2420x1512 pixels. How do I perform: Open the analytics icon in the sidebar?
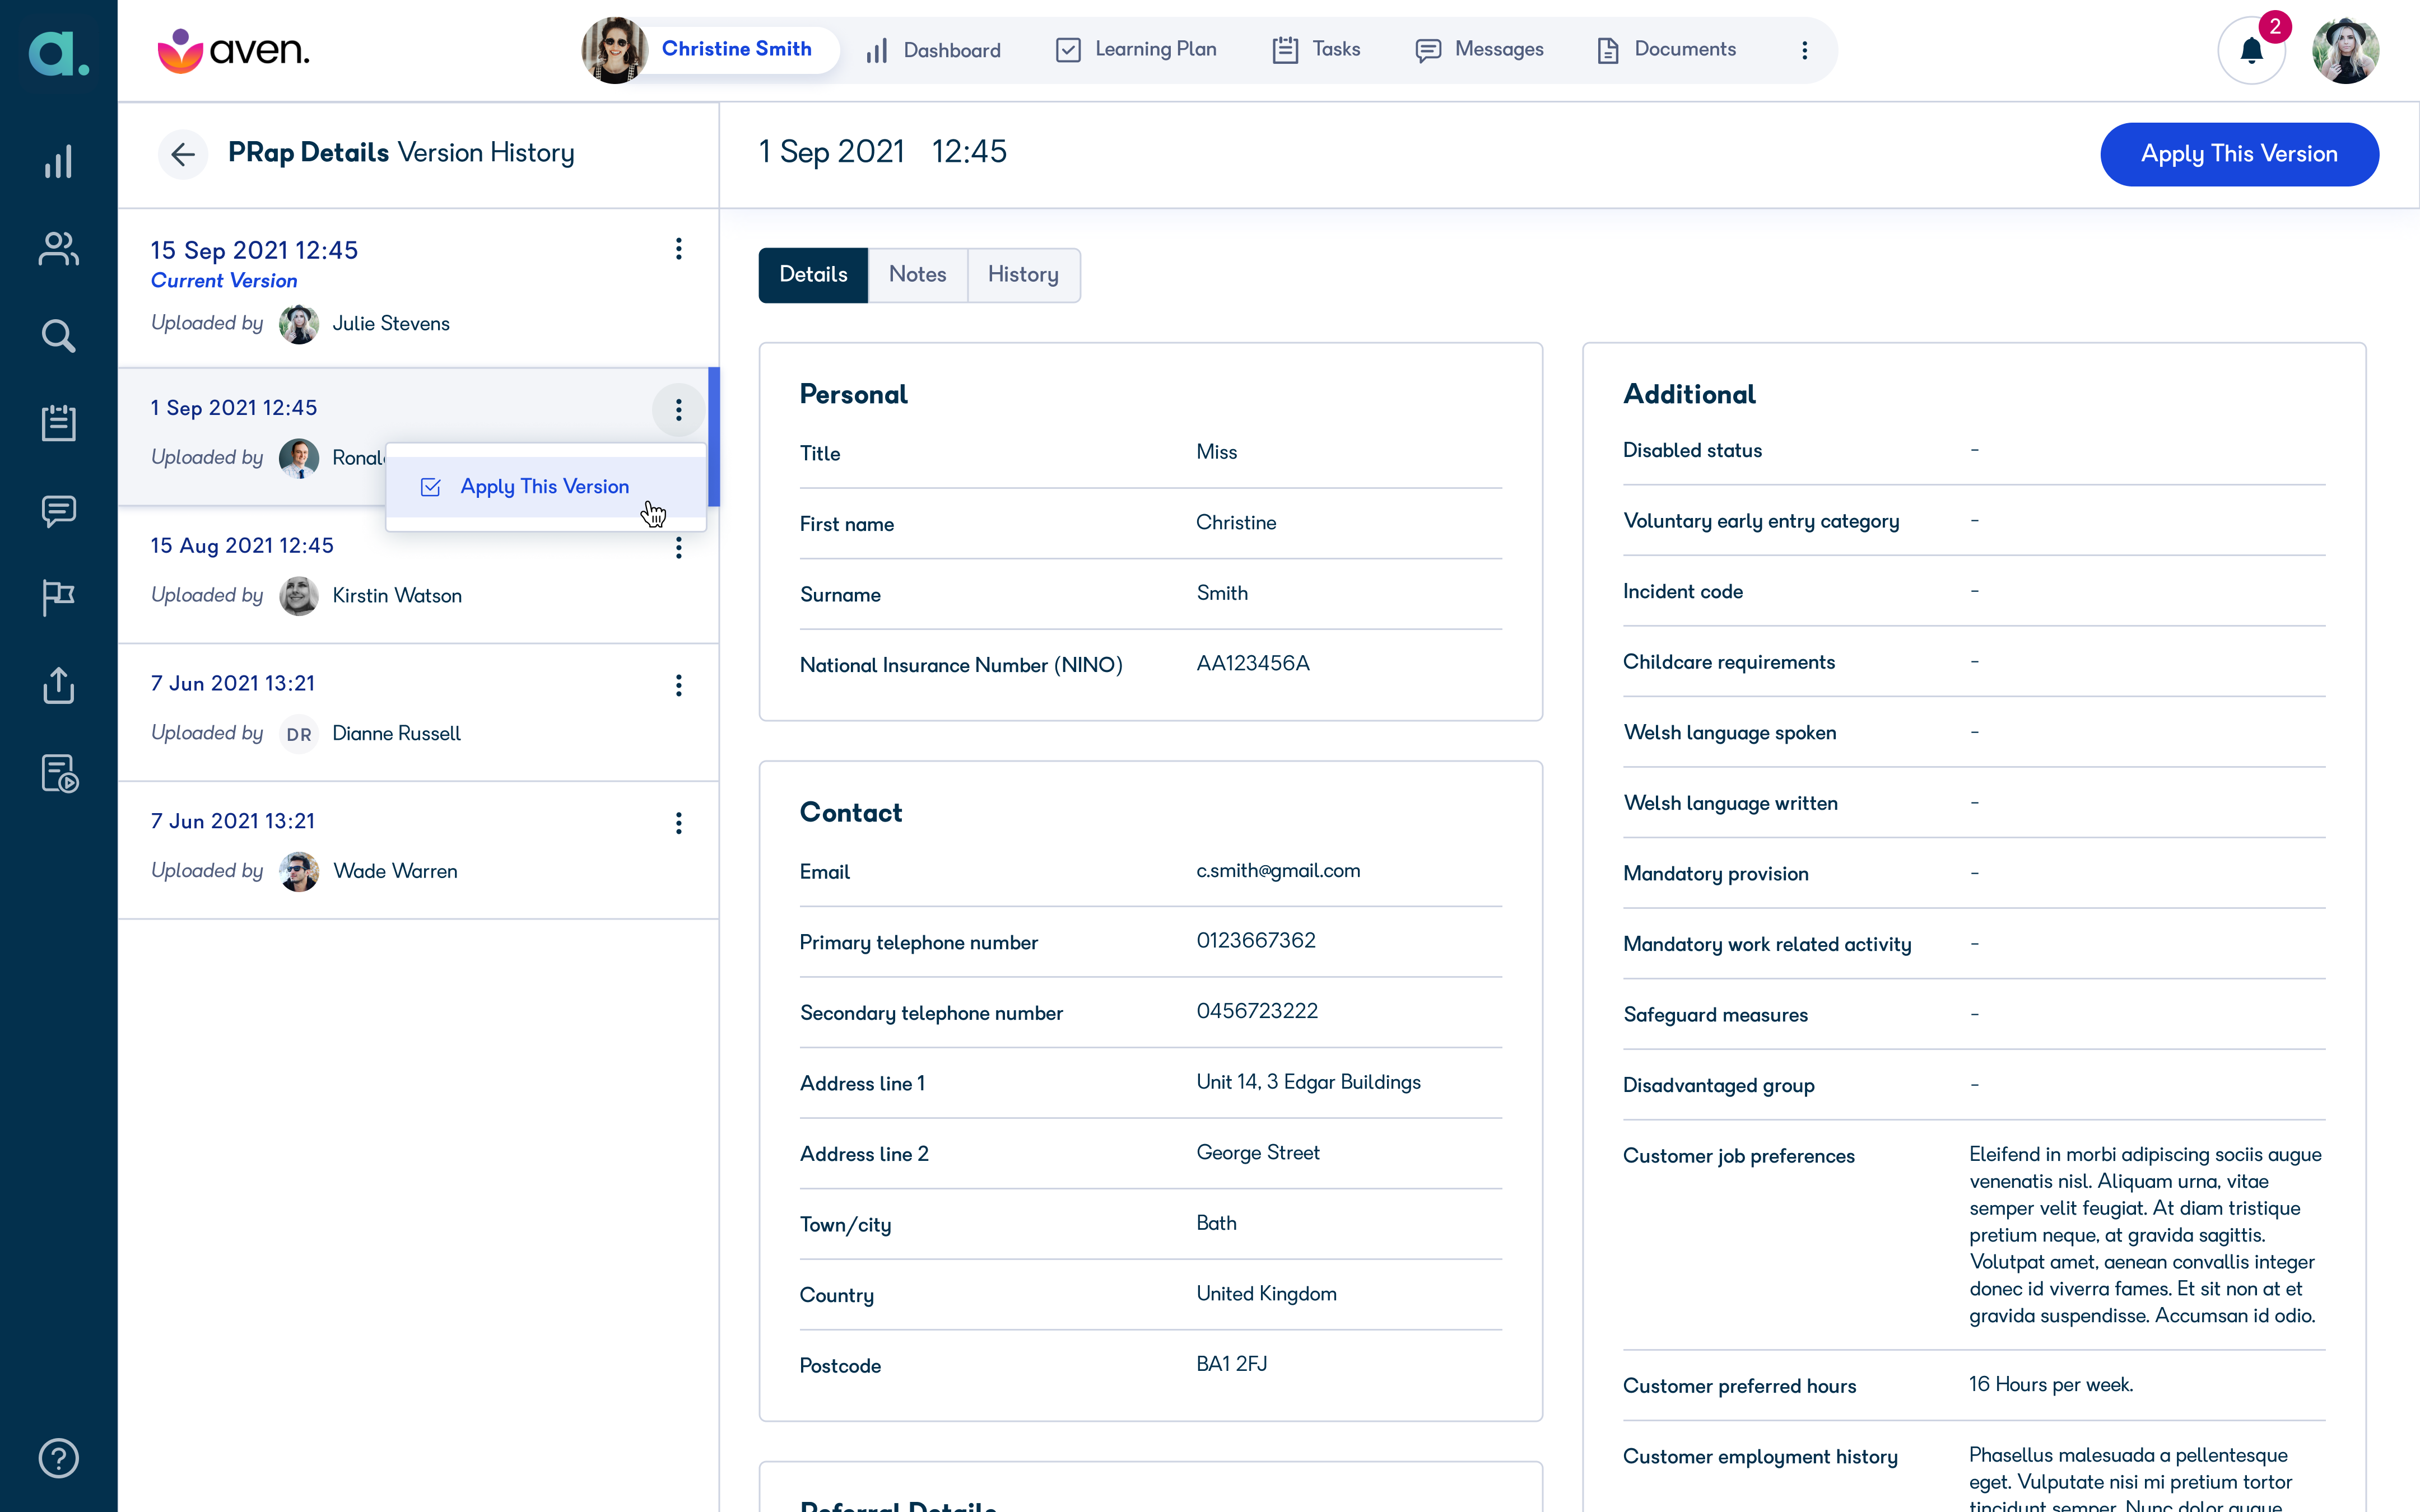click(x=59, y=161)
